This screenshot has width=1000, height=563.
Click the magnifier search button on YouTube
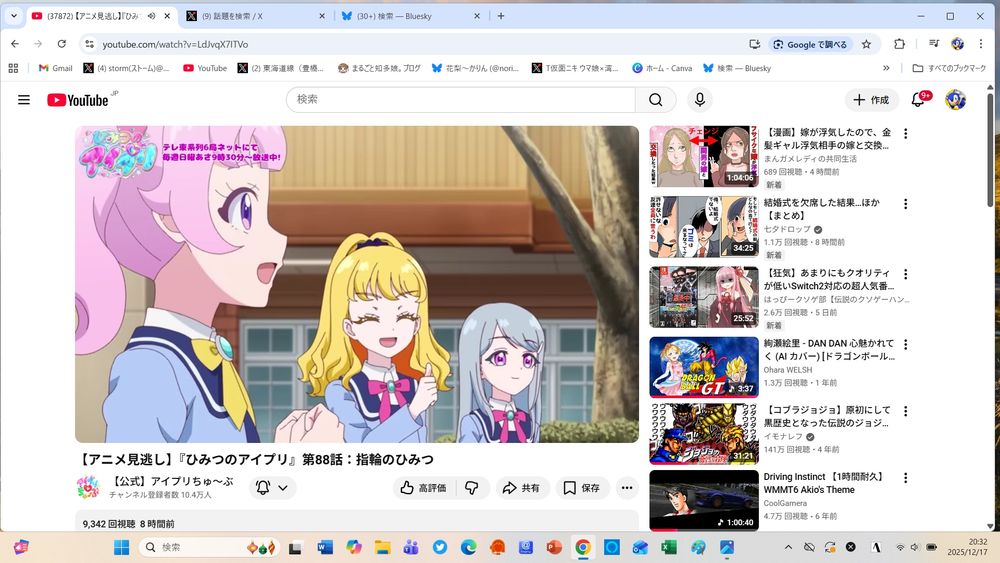click(655, 99)
